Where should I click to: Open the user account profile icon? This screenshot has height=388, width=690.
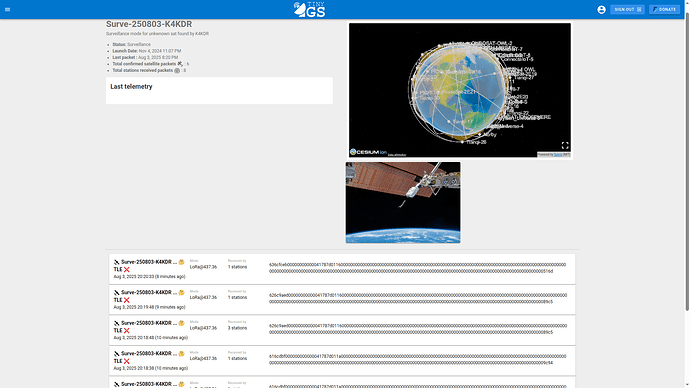(x=601, y=10)
